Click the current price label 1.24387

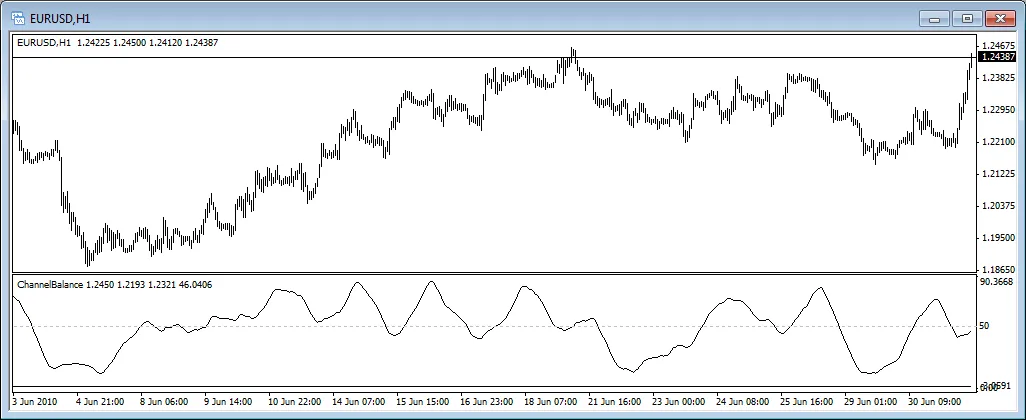(999, 58)
